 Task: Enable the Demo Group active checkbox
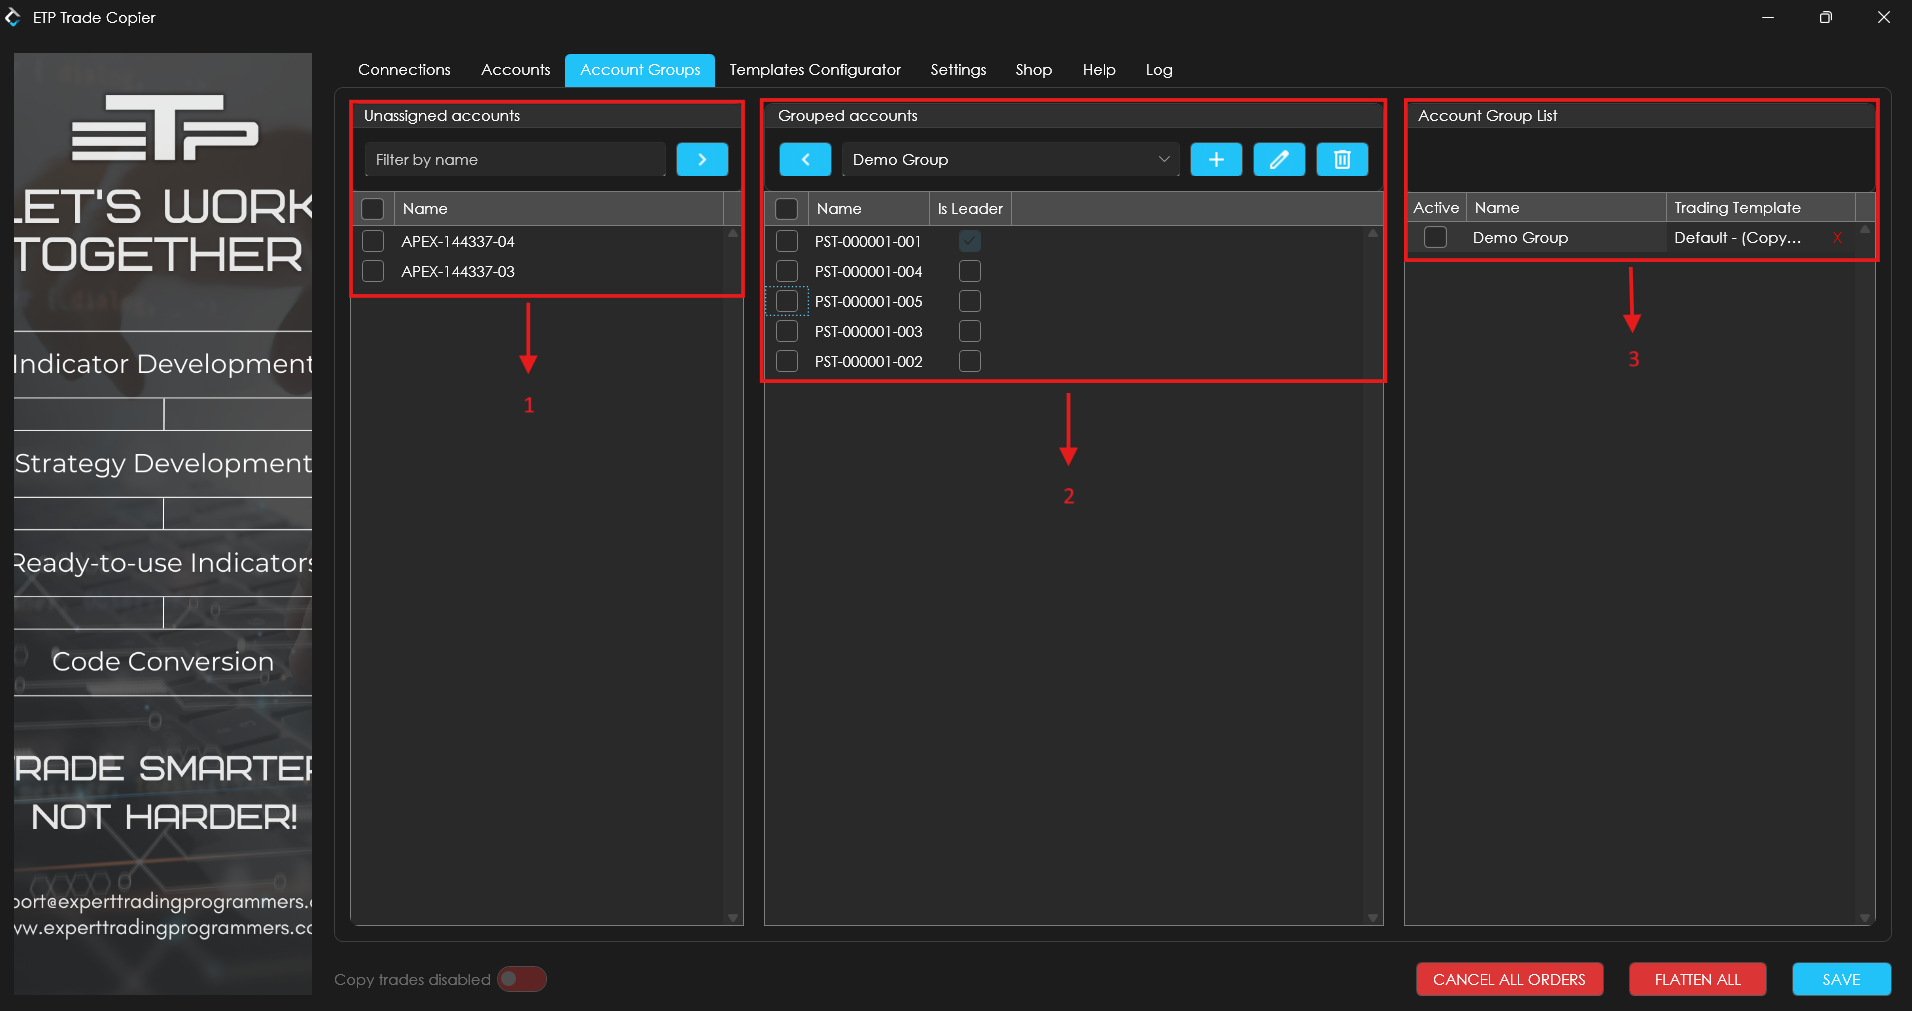pos(1435,238)
